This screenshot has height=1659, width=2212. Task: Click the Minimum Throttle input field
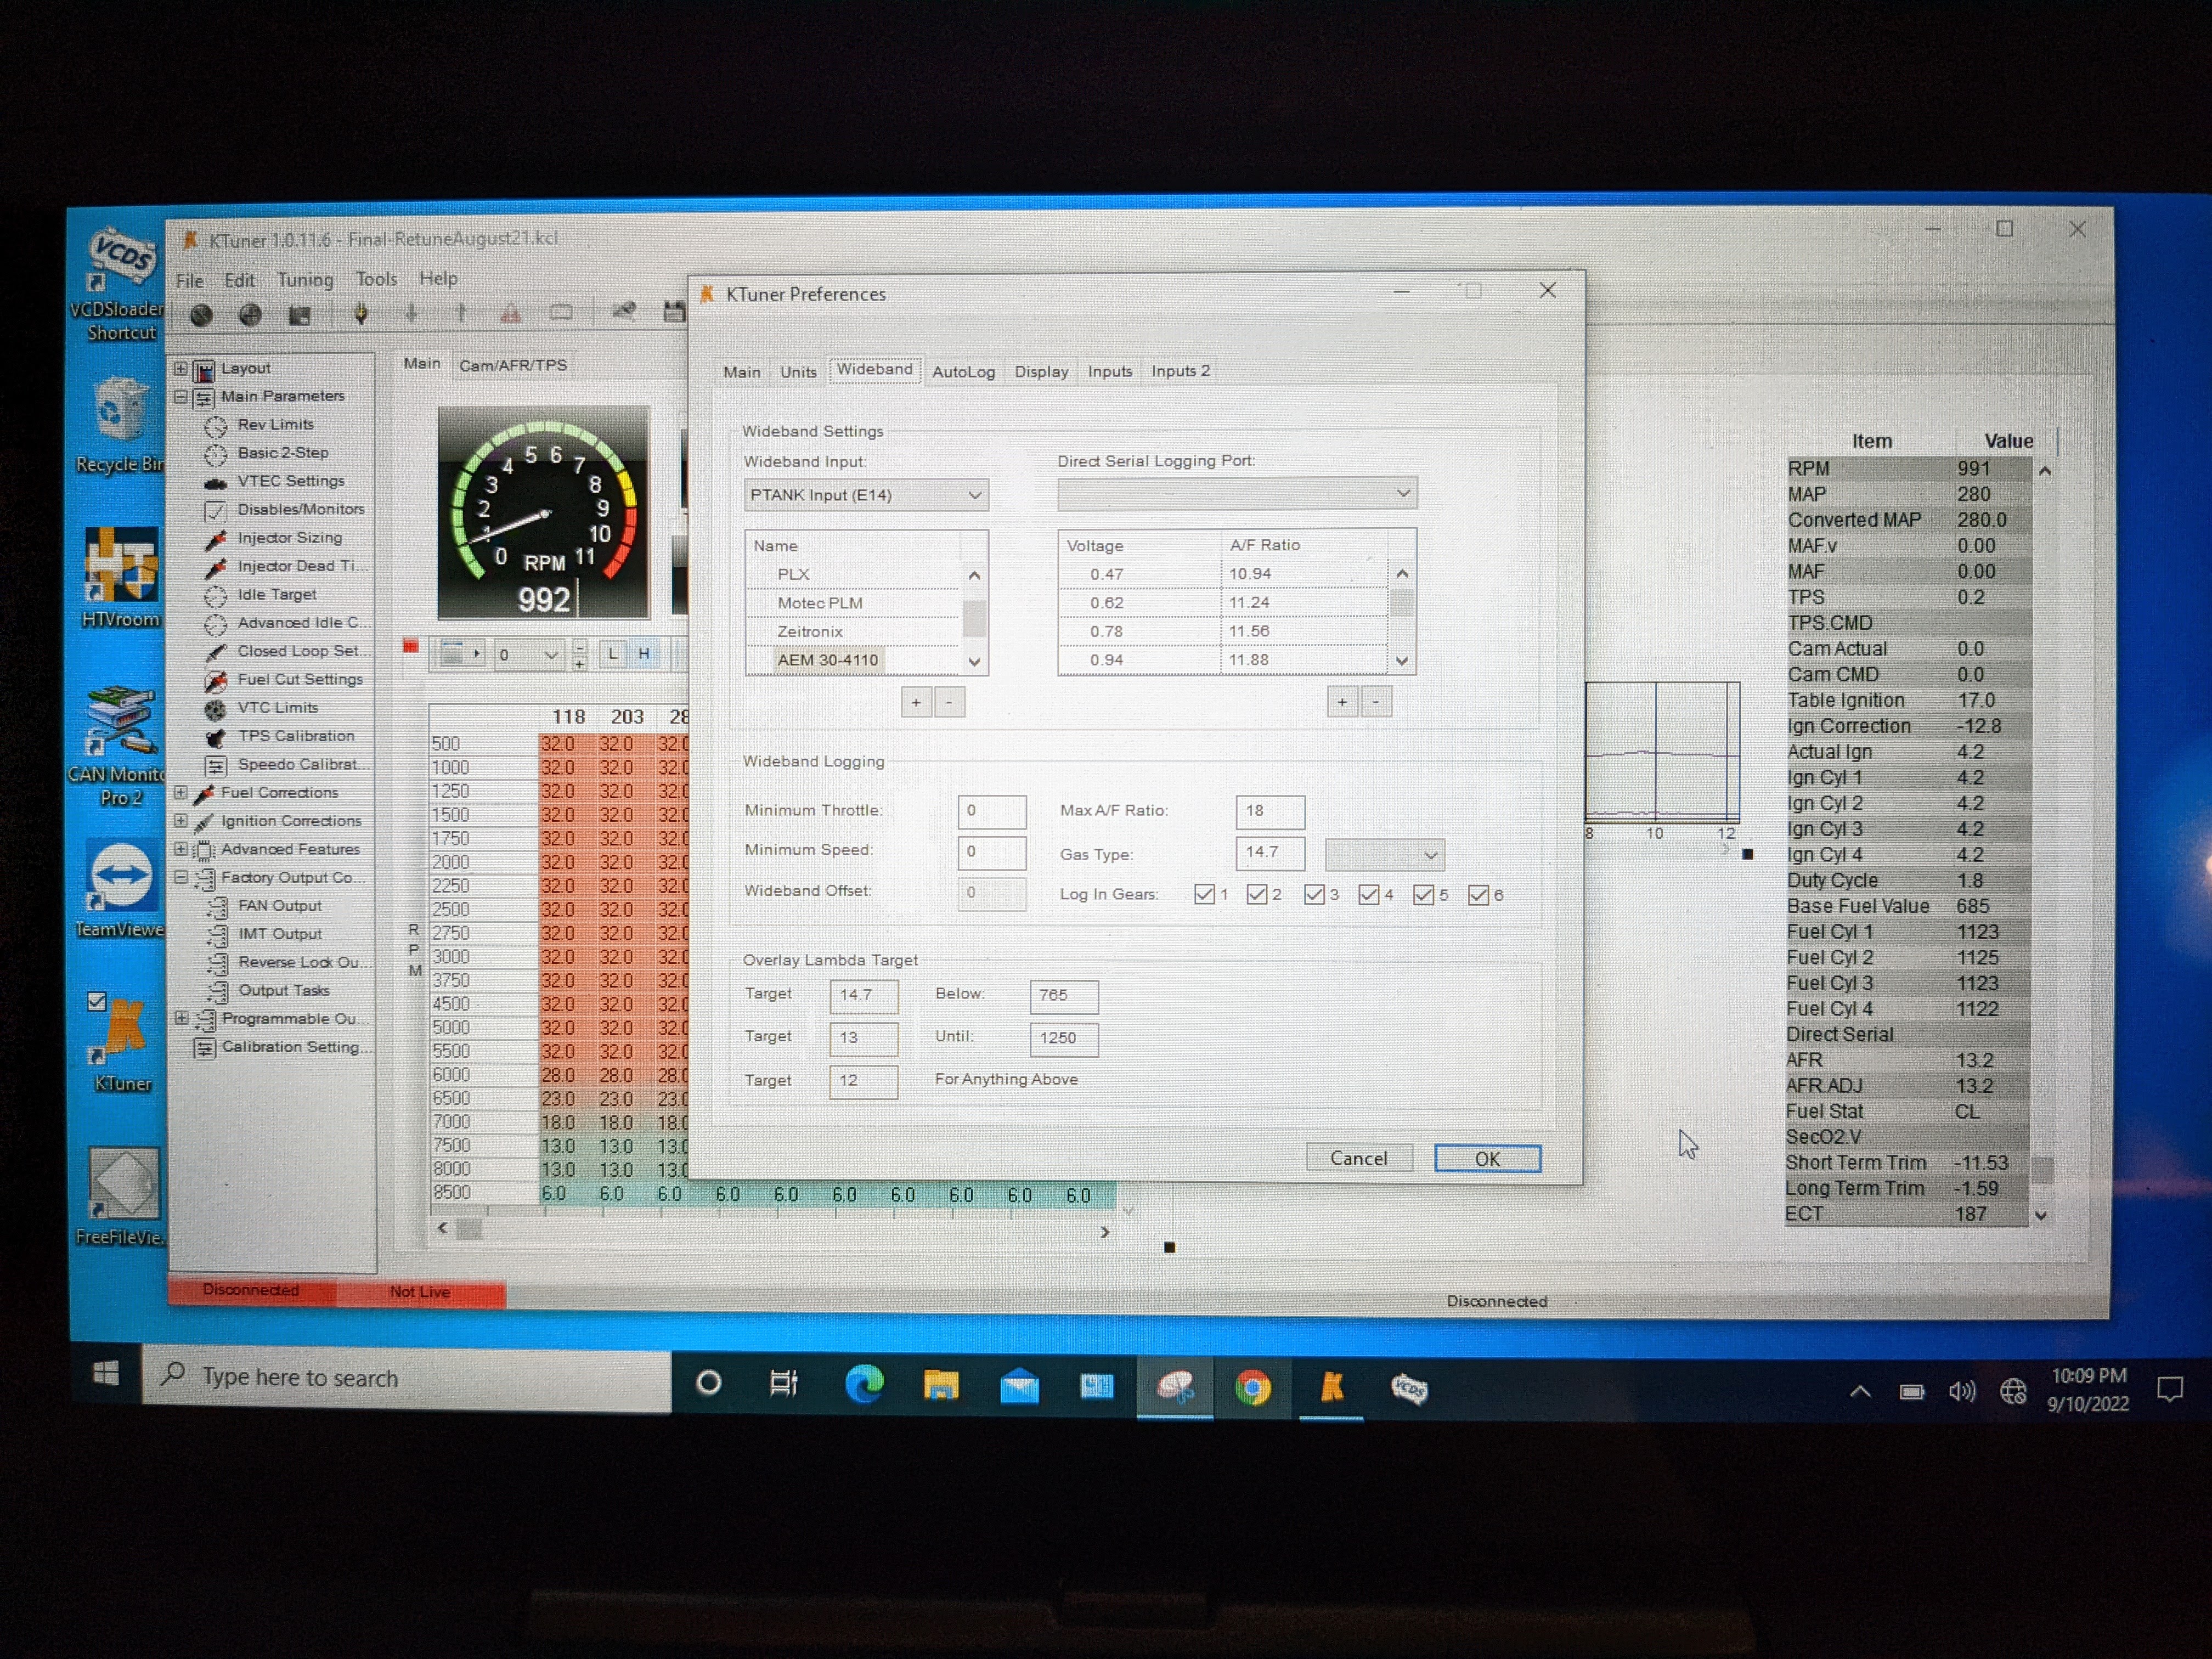(992, 811)
